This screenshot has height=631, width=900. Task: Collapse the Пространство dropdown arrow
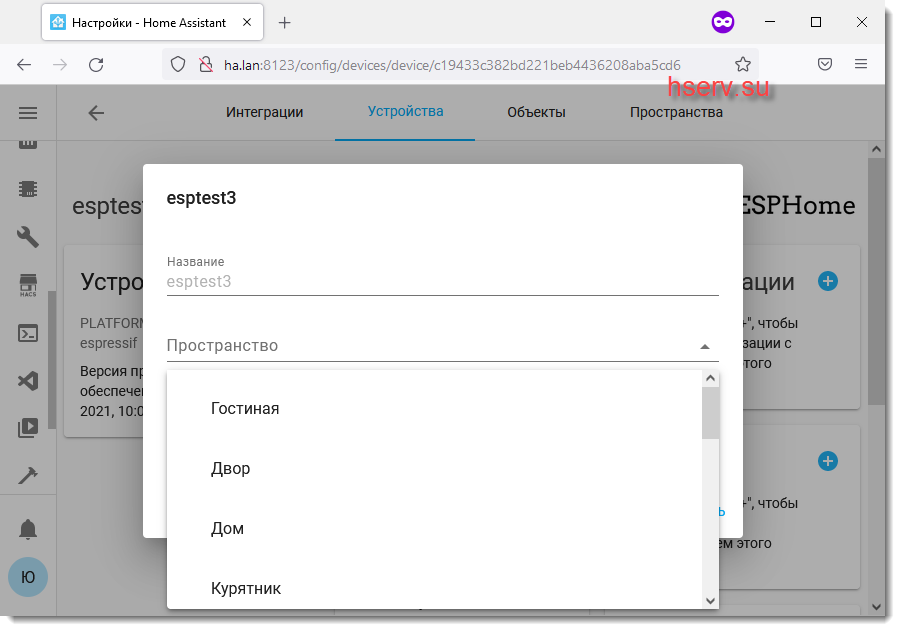pyautogui.click(x=704, y=346)
